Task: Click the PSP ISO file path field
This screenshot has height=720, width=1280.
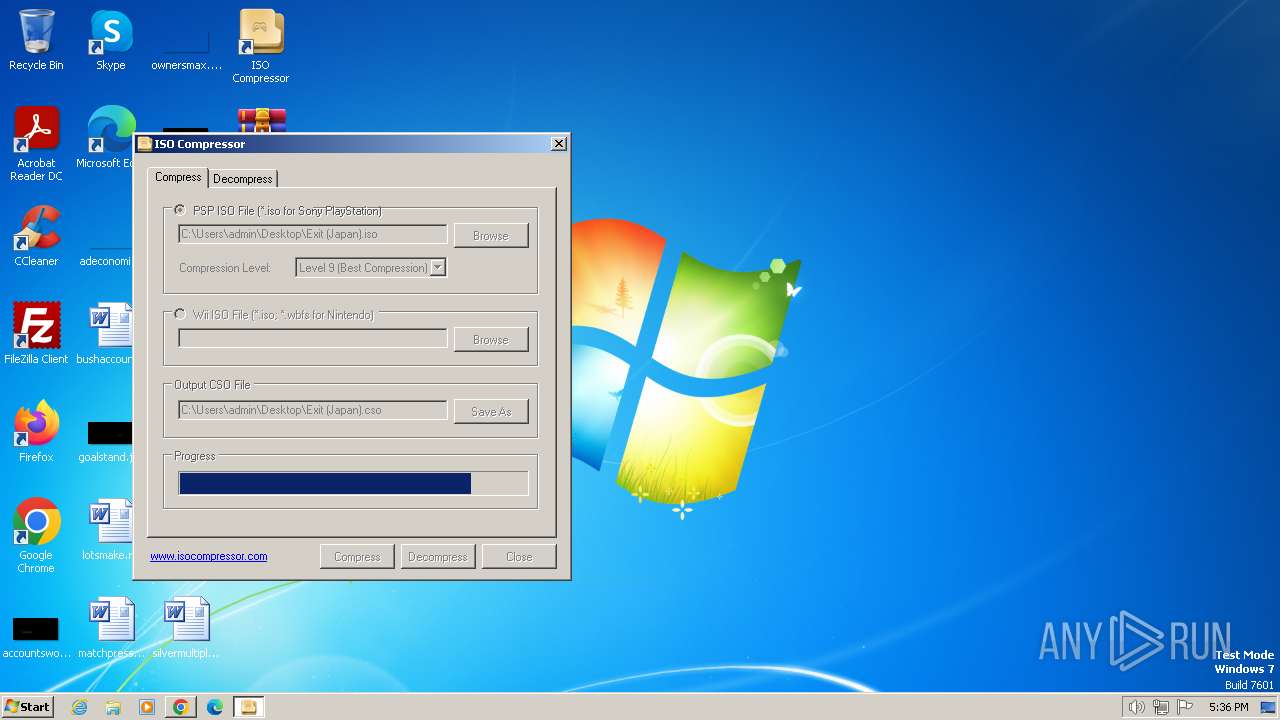Action: (313, 234)
